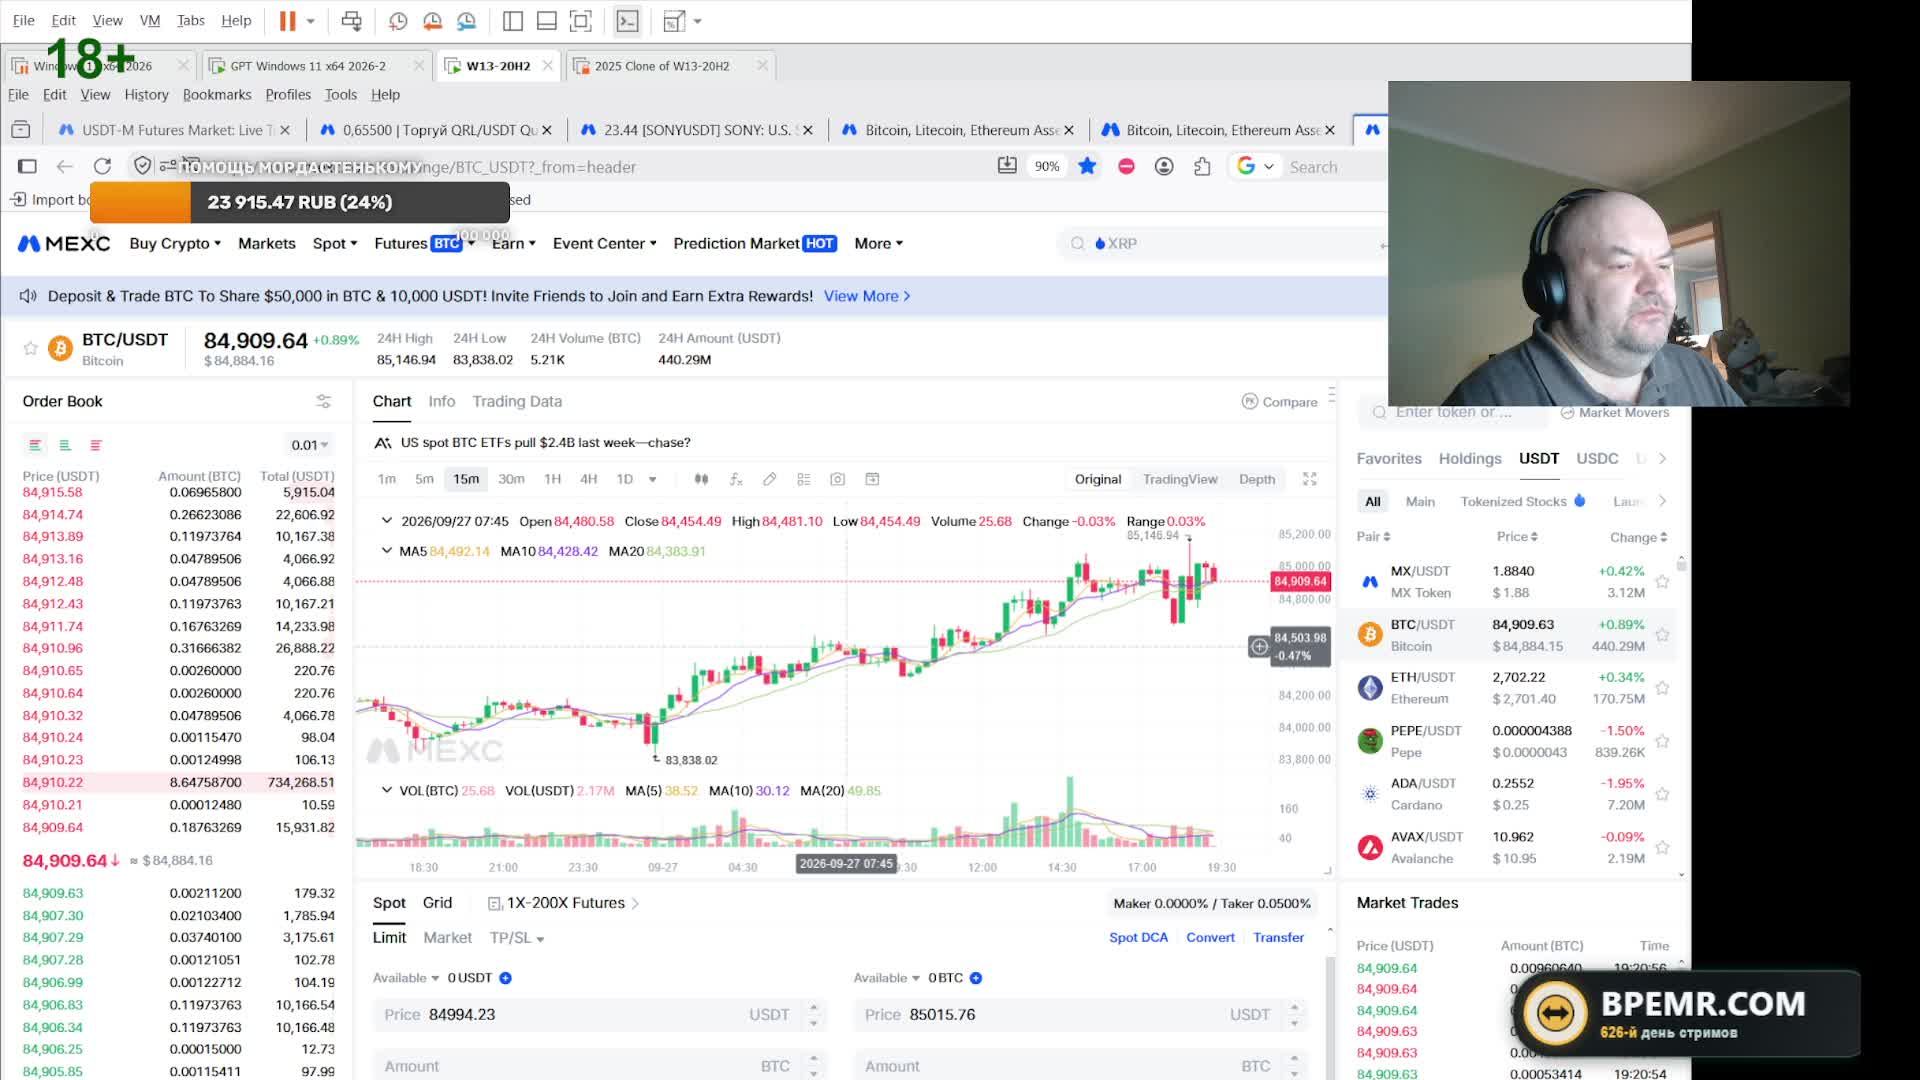The width and height of the screenshot is (1920, 1080).
Task: Expand the Event Center dropdown
Action: tap(605, 243)
